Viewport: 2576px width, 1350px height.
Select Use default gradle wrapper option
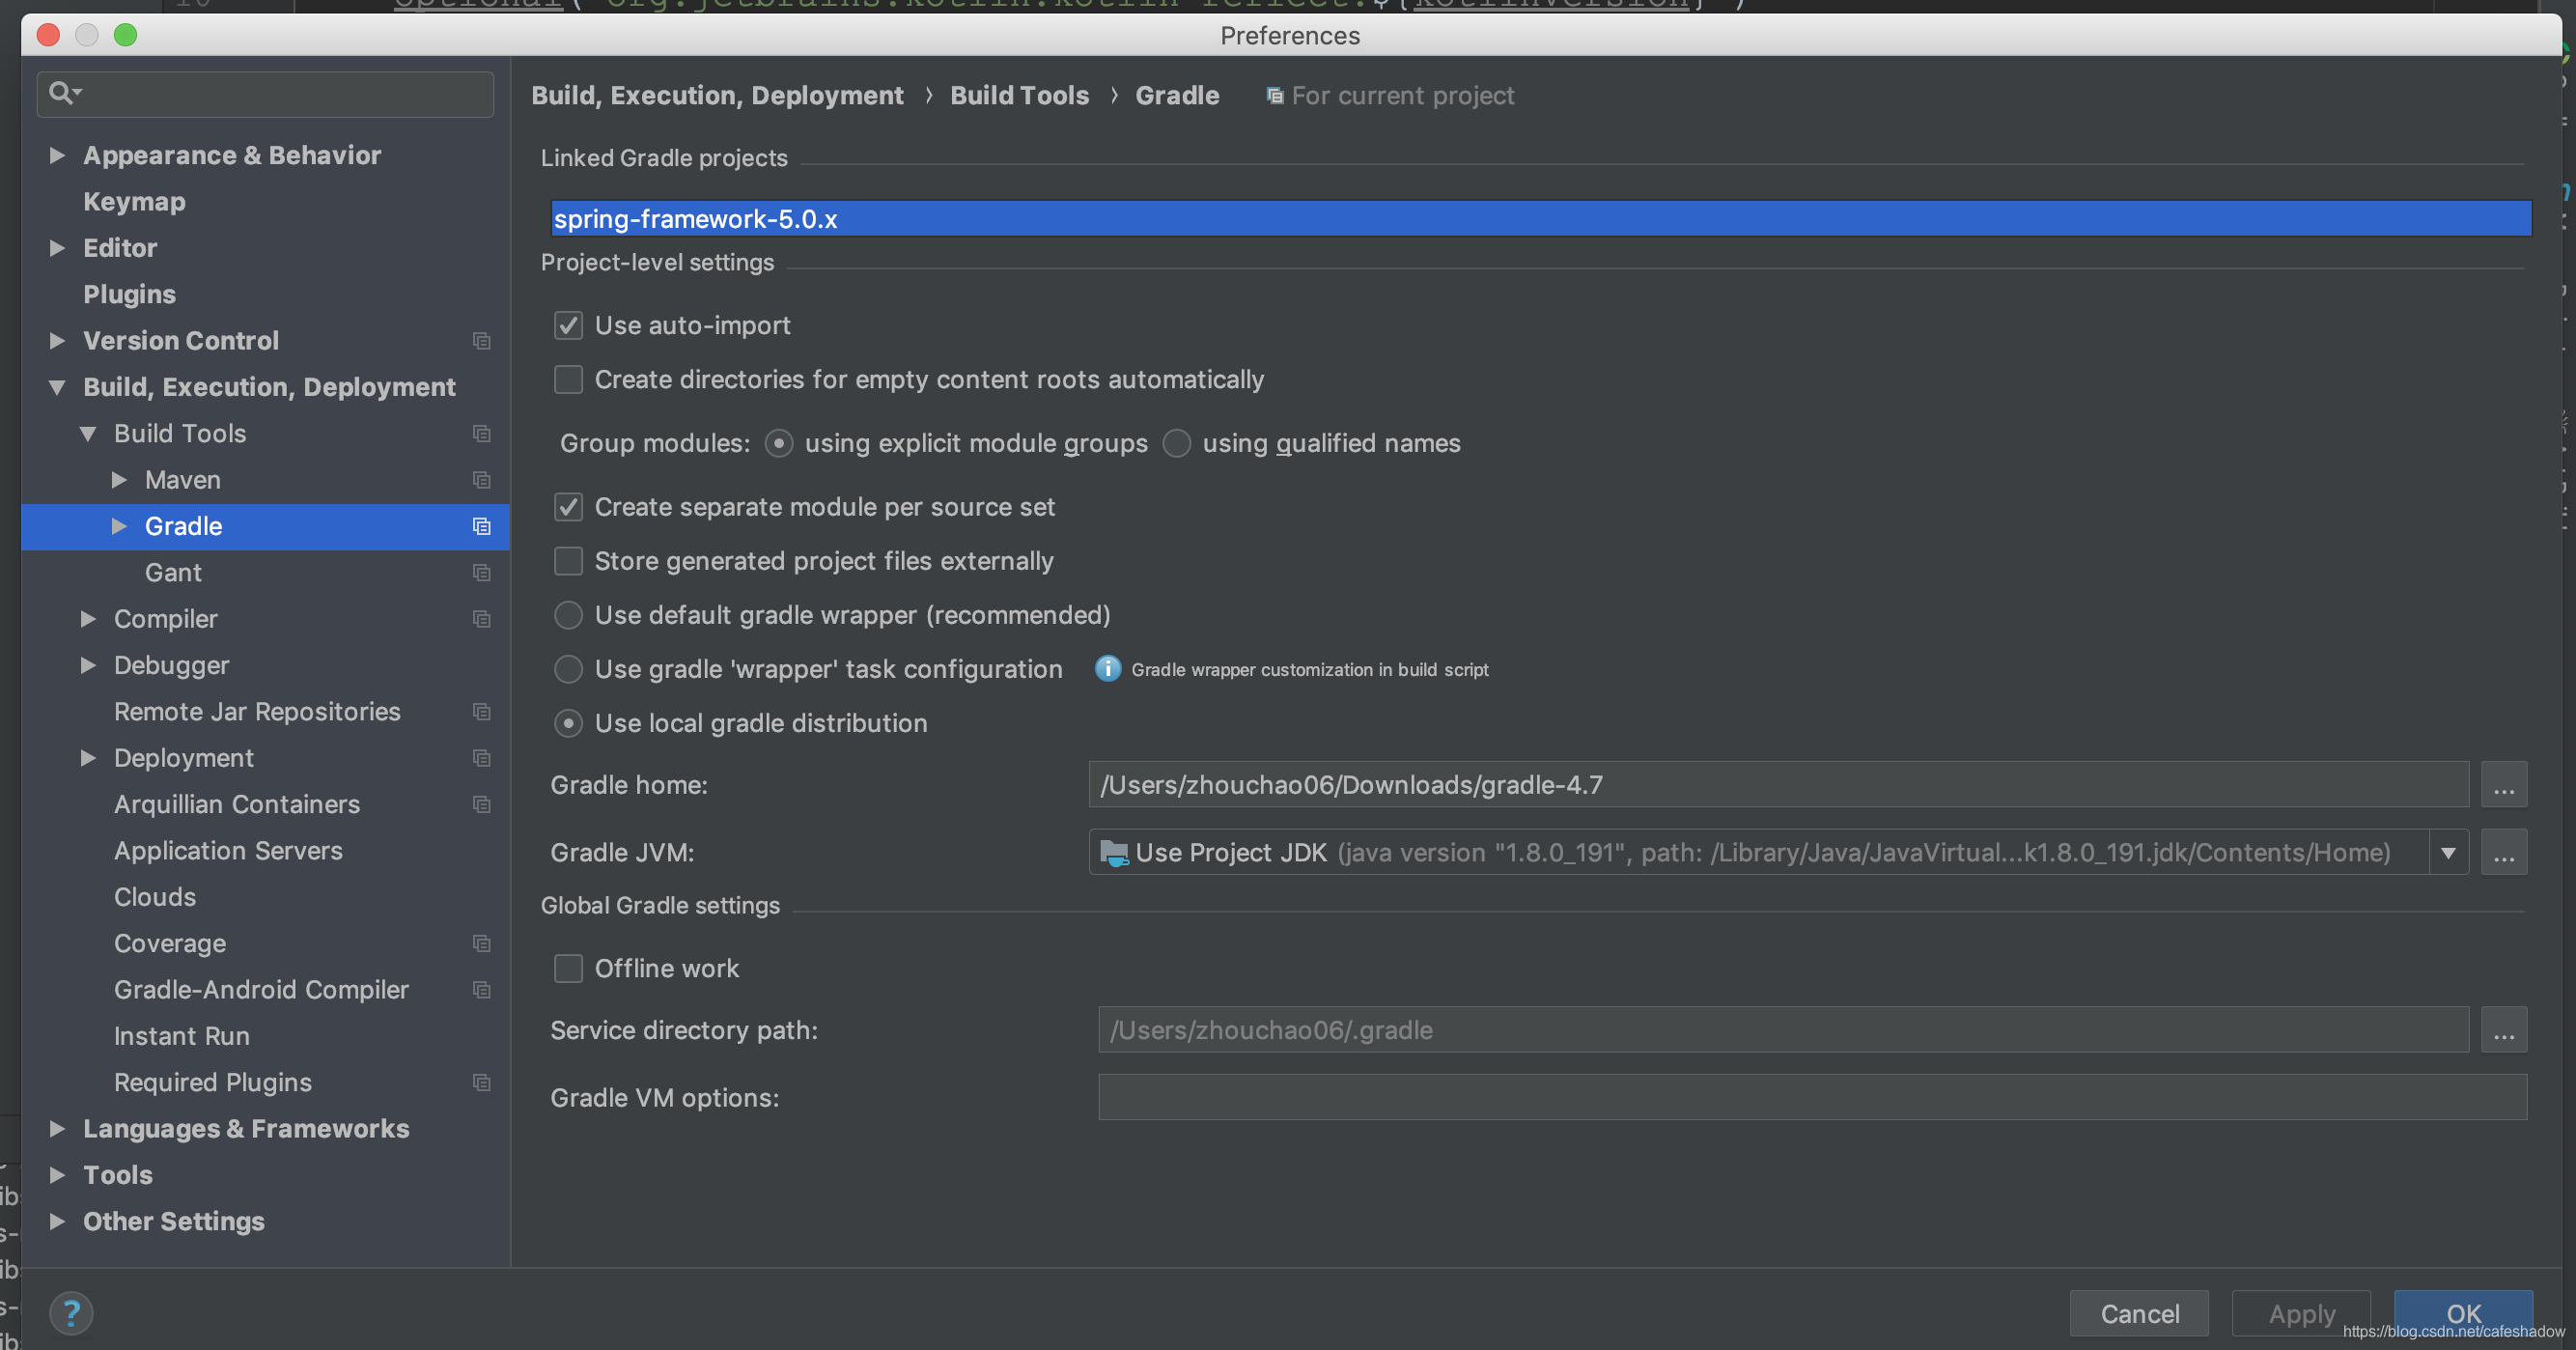[568, 615]
